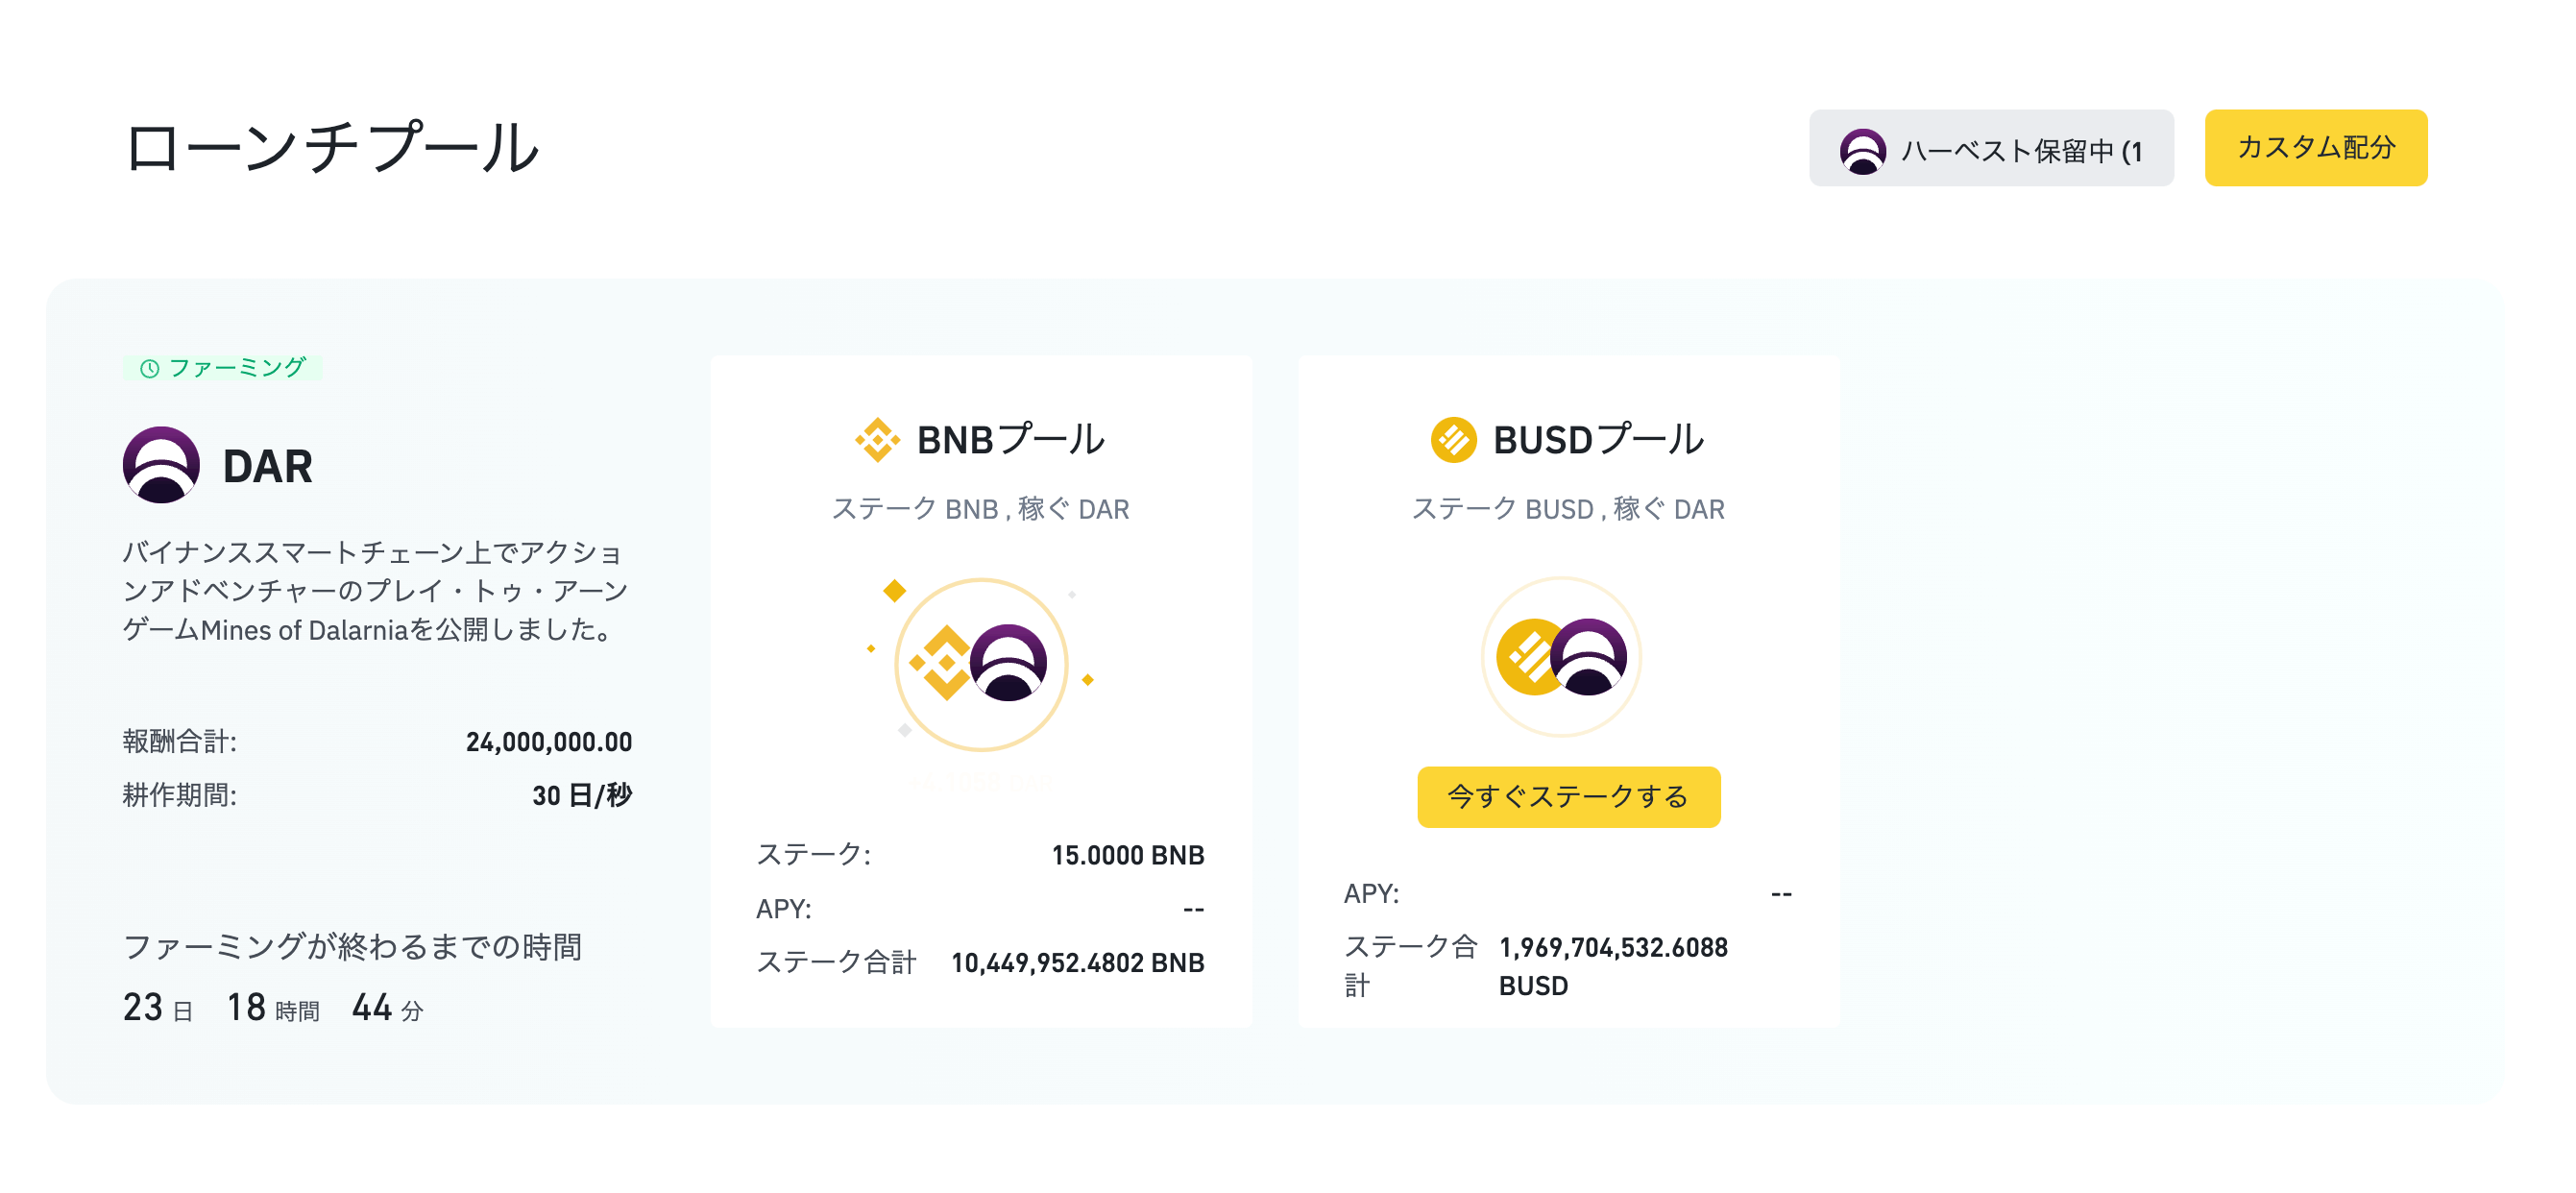Open the ハーベスト保留中 pending harvest button
The height and width of the screenshot is (1193, 2576).
click(x=1991, y=148)
